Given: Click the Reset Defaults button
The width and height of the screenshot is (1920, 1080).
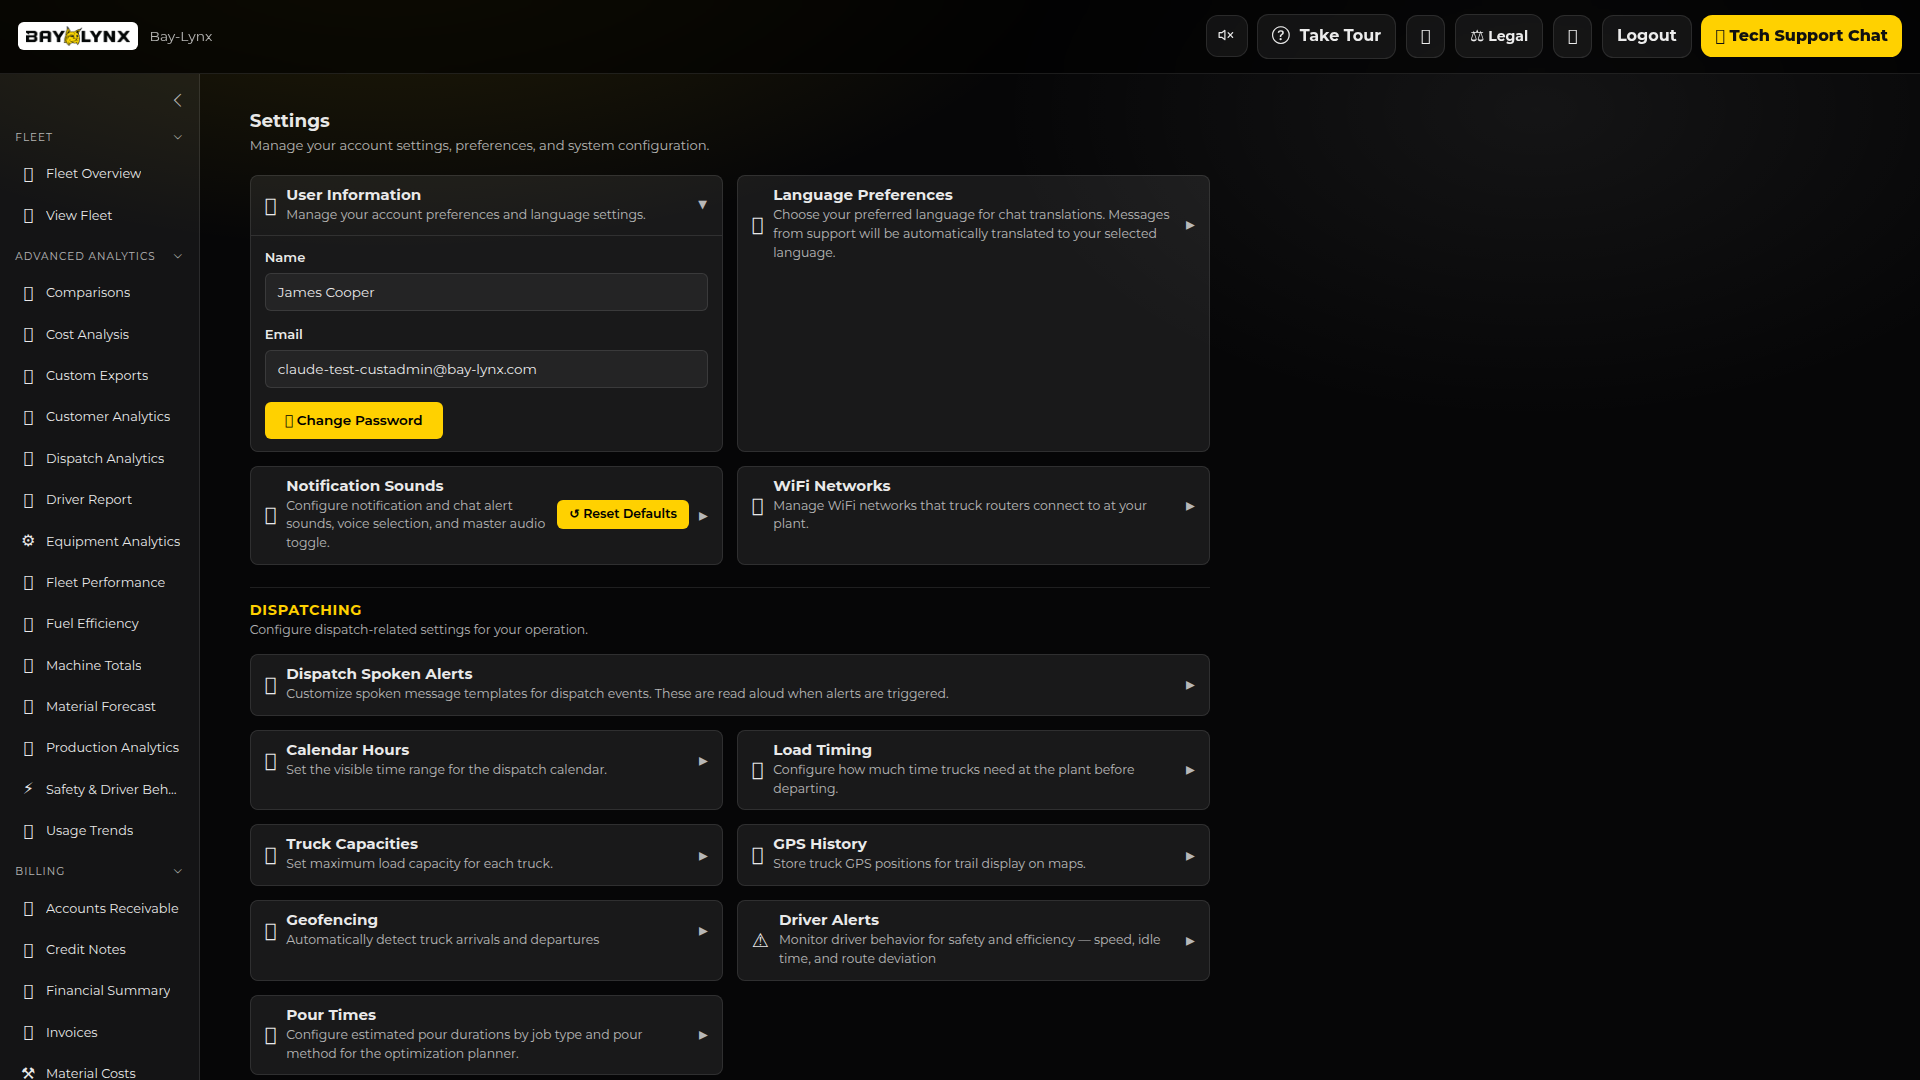Looking at the screenshot, I should [x=623, y=514].
